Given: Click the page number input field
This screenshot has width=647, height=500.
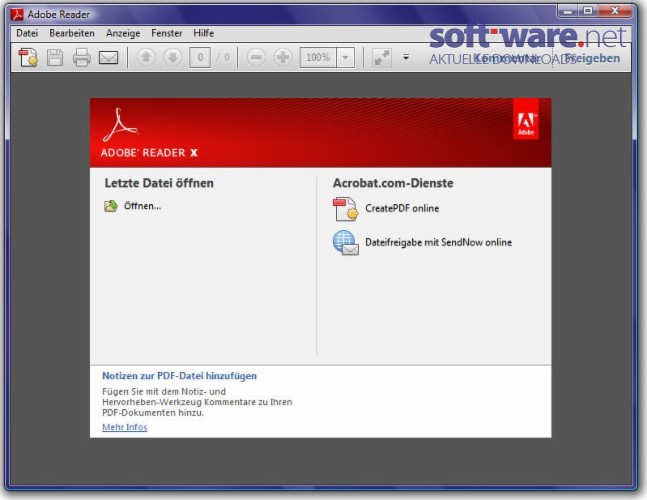Looking at the screenshot, I should pyautogui.click(x=200, y=57).
